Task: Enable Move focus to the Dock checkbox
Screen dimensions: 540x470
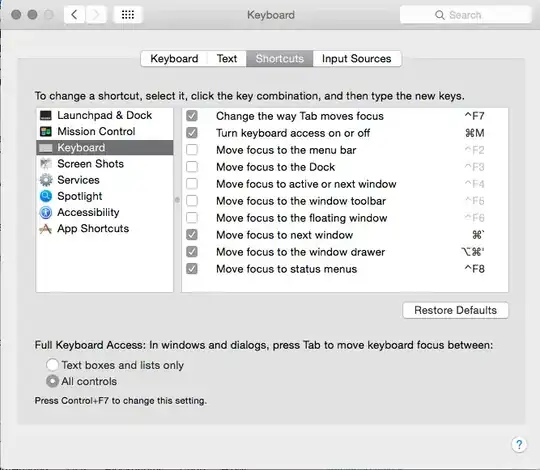Action: [x=192, y=167]
